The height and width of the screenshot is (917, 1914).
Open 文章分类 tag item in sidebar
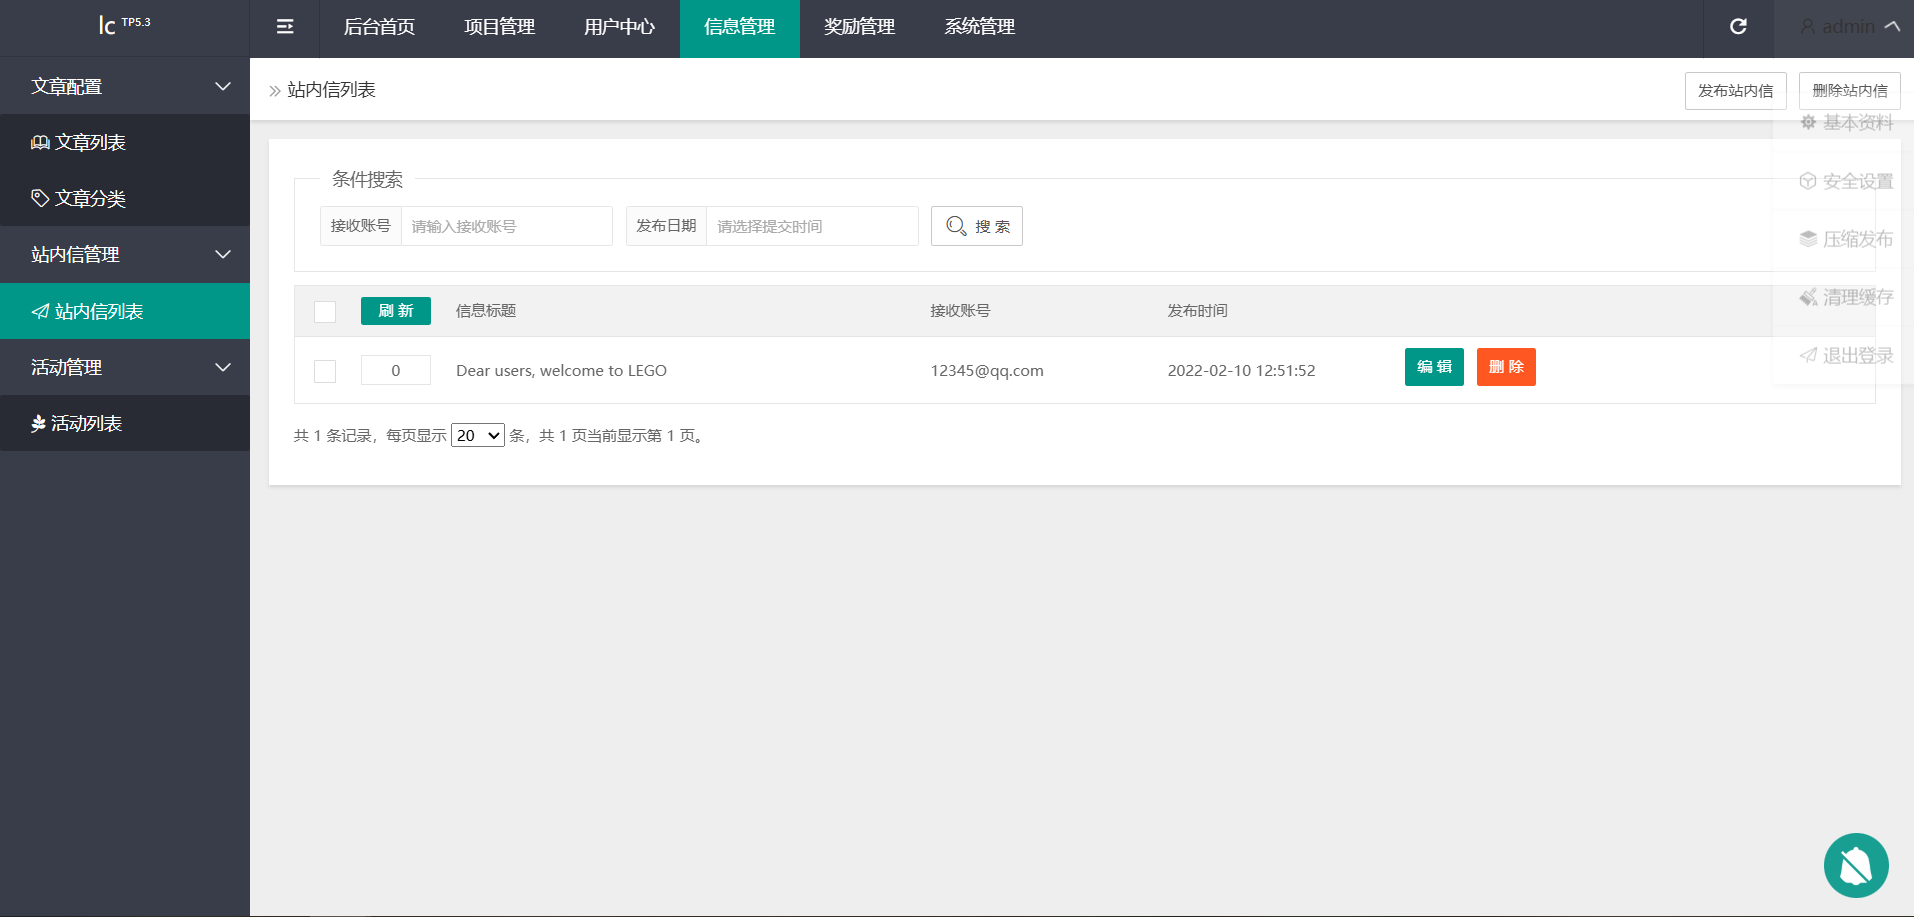click(90, 198)
